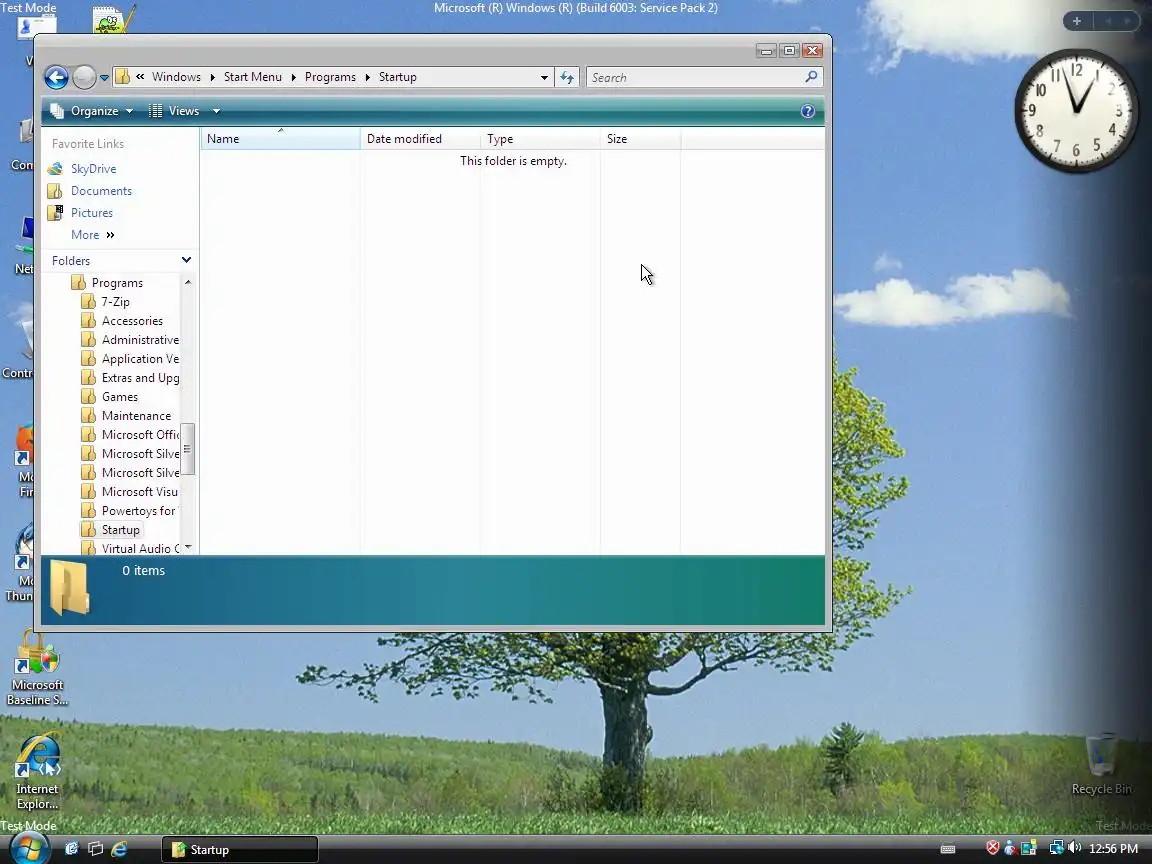Click the analog Clock gadget
Screen dimensions: 1152x864
[x=1076, y=111]
